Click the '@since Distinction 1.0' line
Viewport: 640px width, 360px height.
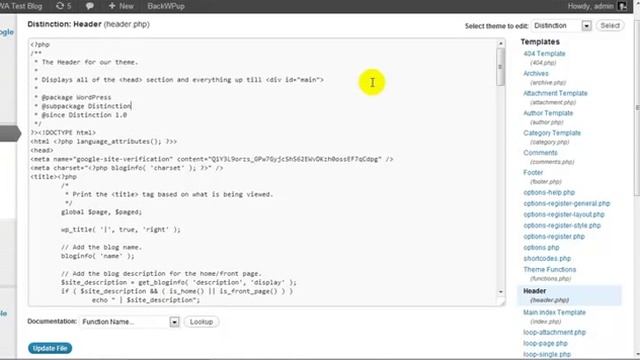(x=81, y=115)
